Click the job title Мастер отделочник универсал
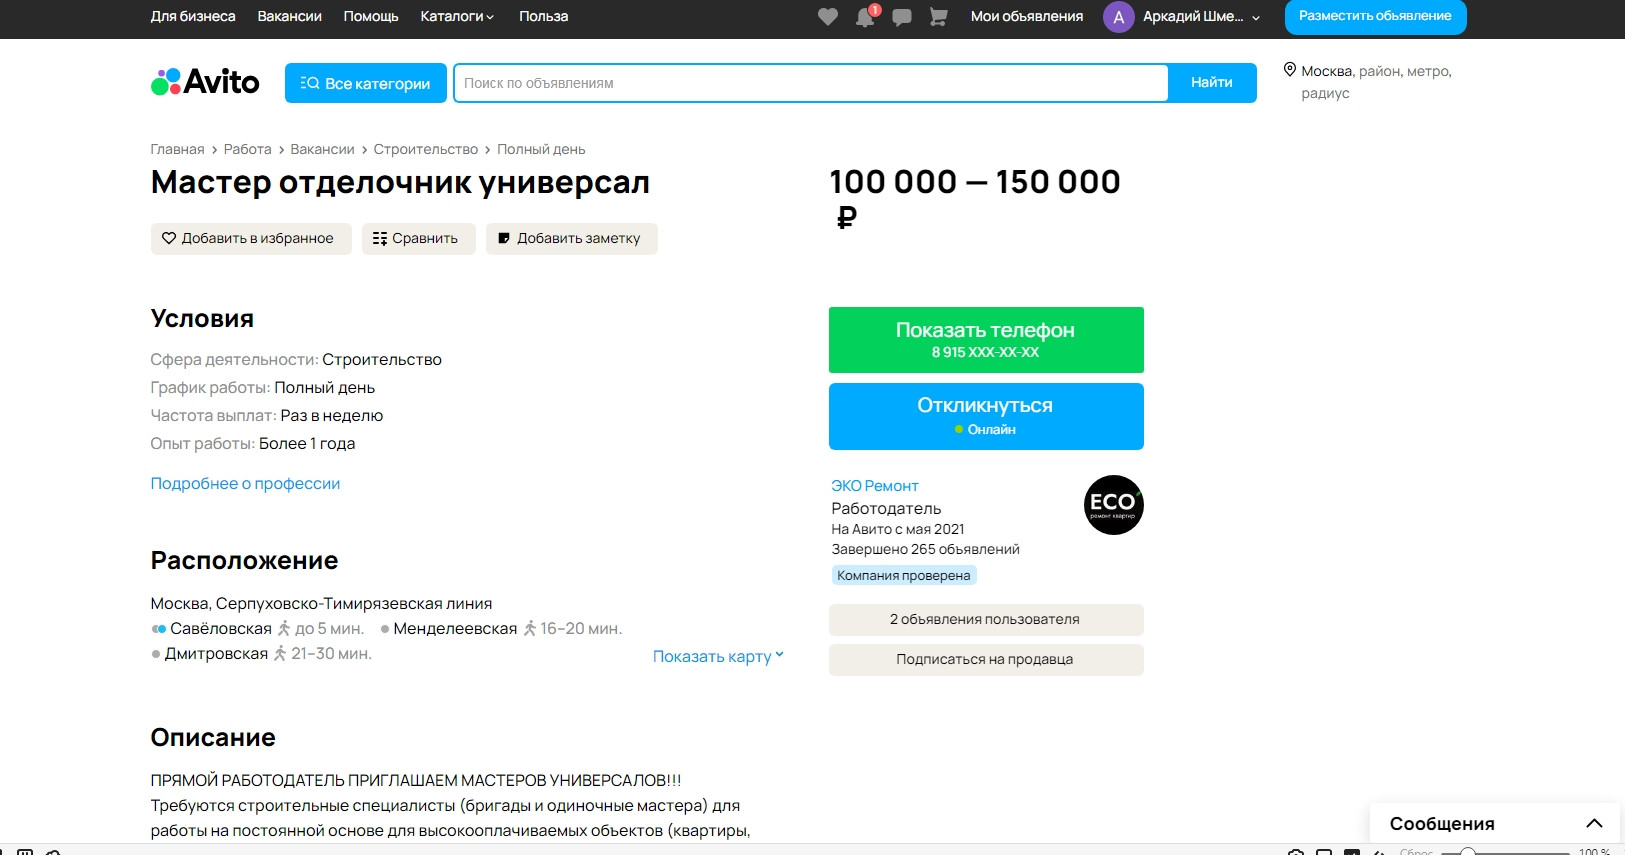The image size is (1625, 855). click(400, 182)
